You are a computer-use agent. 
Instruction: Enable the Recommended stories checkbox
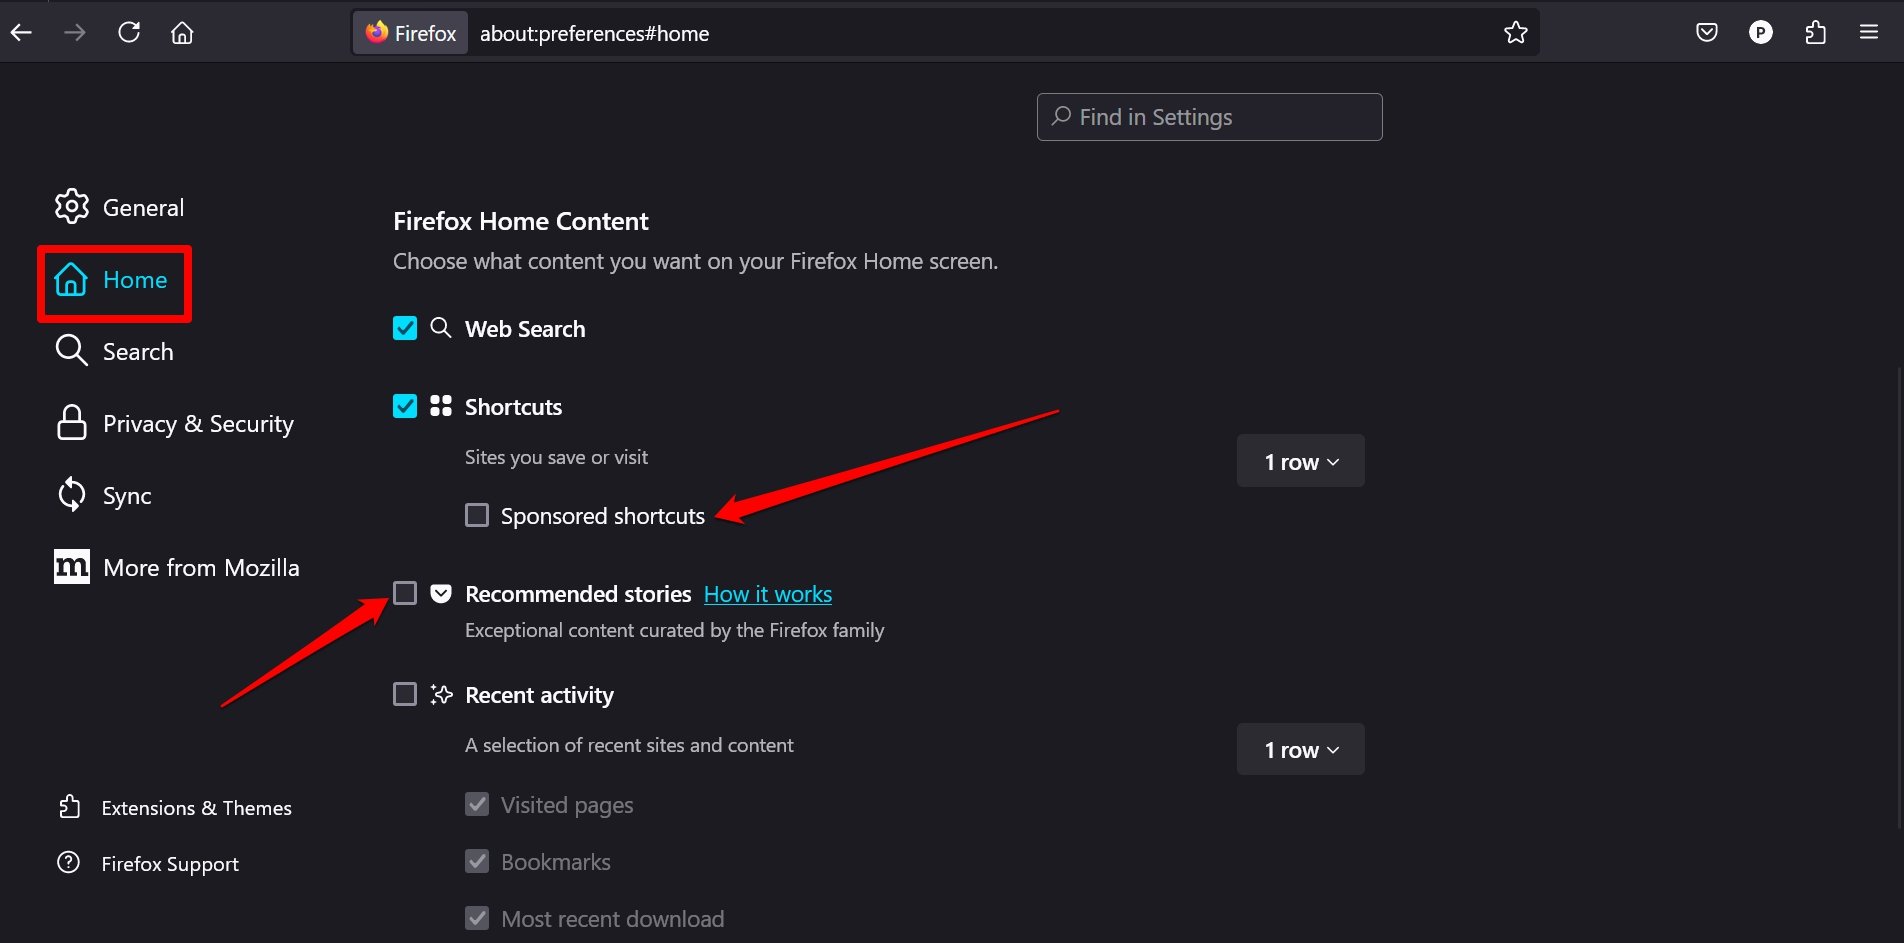pos(405,593)
